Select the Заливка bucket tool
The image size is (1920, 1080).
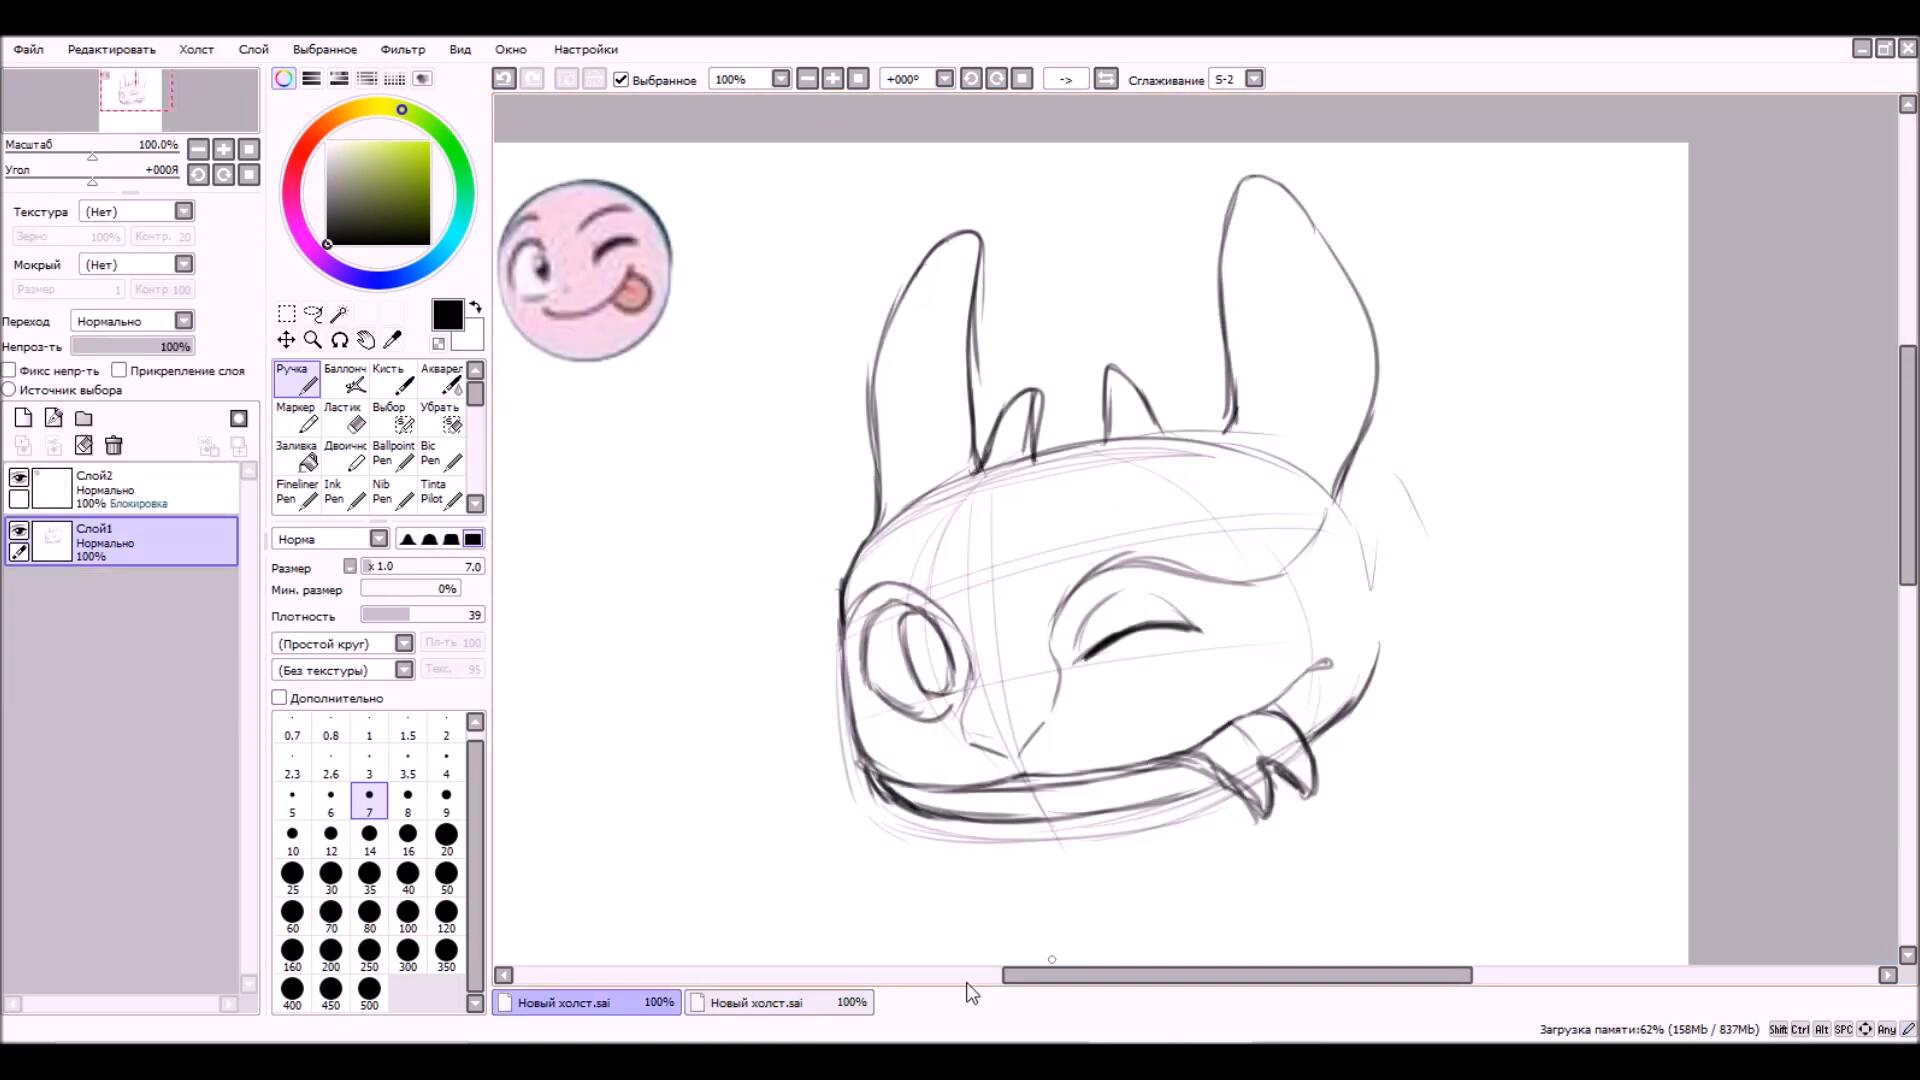pos(296,456)
